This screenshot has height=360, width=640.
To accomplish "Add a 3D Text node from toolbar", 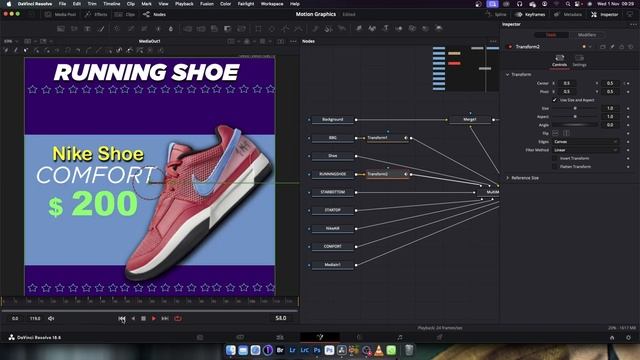I will pos(385,29).
